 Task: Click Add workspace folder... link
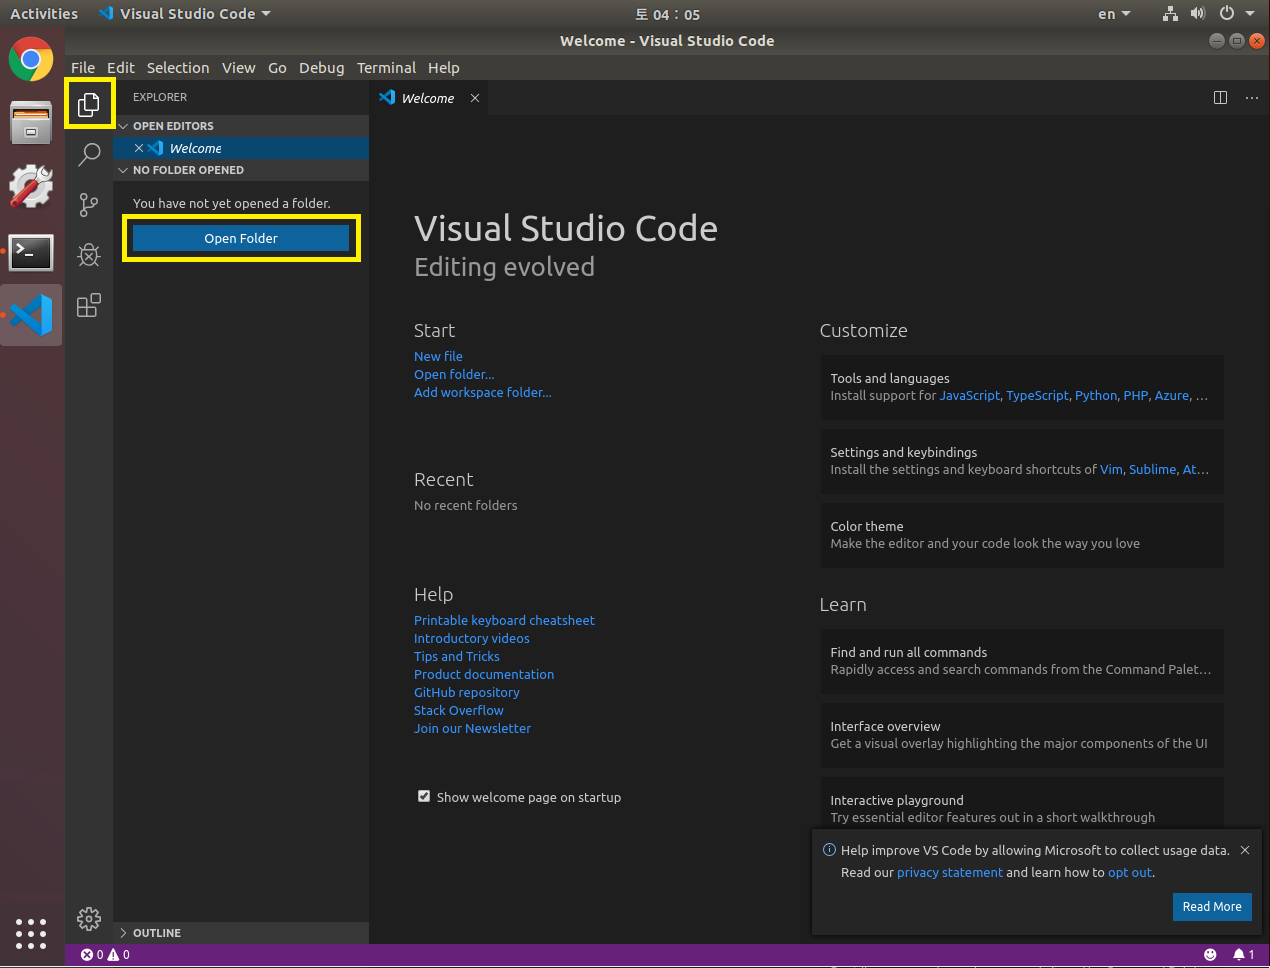click(x=483, y=392)
